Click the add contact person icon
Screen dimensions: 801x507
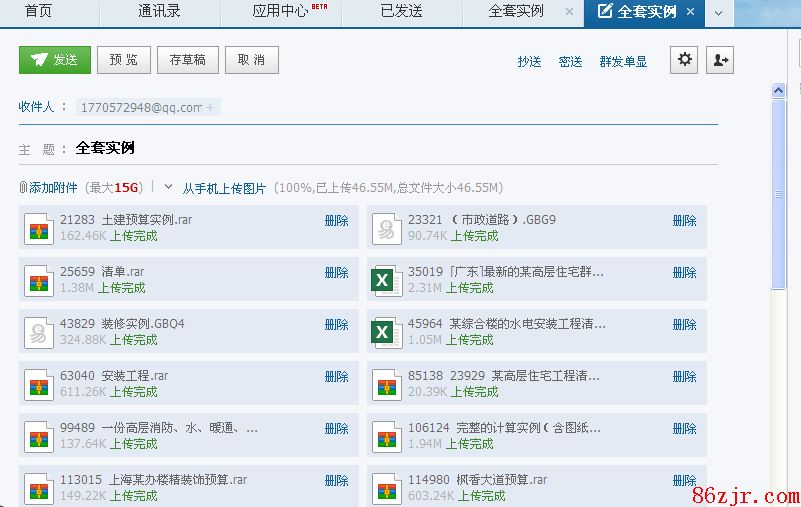pos(719,60)
